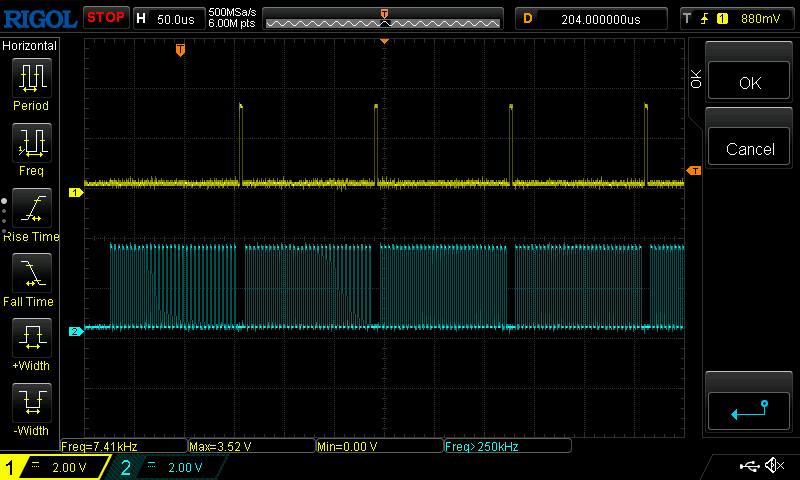Click the blue back arrow button
800x480 pixels.
click(x=749, y=411)
